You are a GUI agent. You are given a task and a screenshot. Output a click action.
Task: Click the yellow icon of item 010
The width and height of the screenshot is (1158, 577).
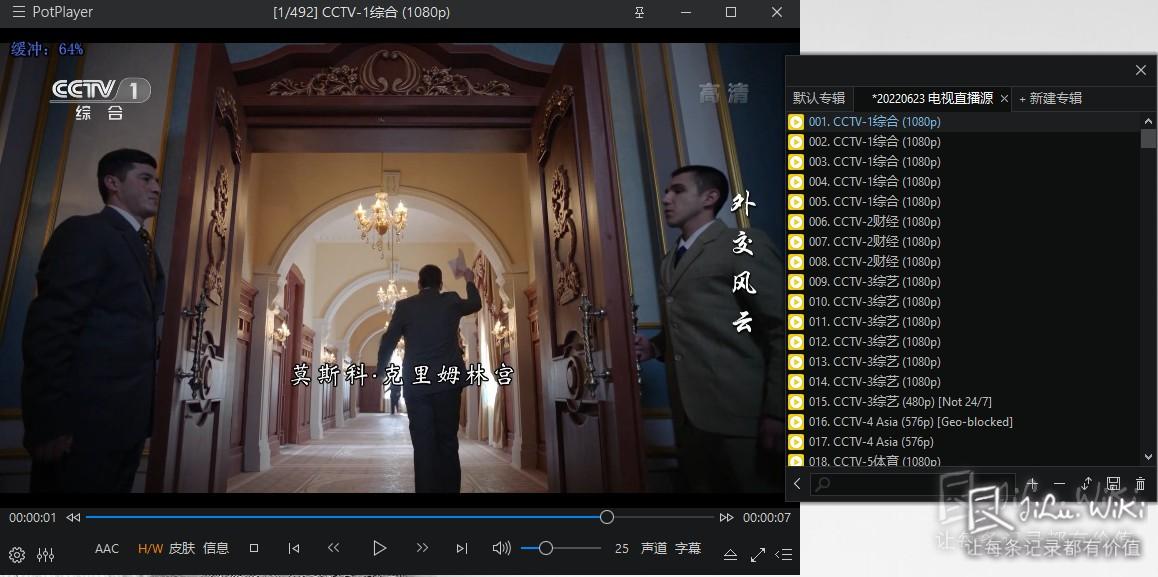coord(796,301)
